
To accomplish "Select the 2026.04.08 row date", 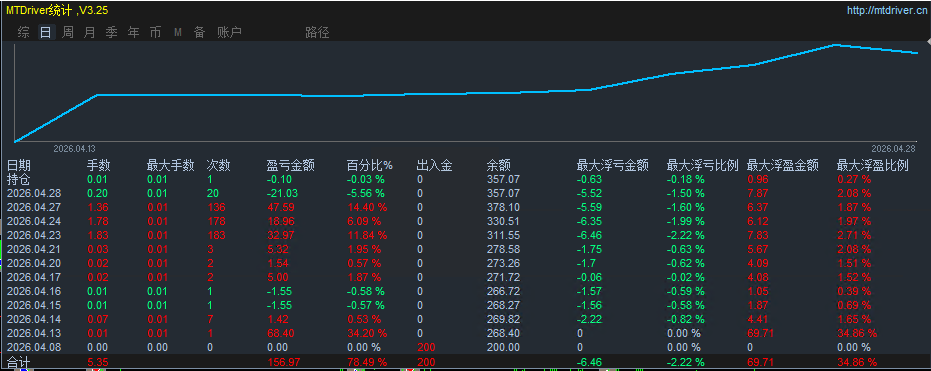I will coord(34,347).
